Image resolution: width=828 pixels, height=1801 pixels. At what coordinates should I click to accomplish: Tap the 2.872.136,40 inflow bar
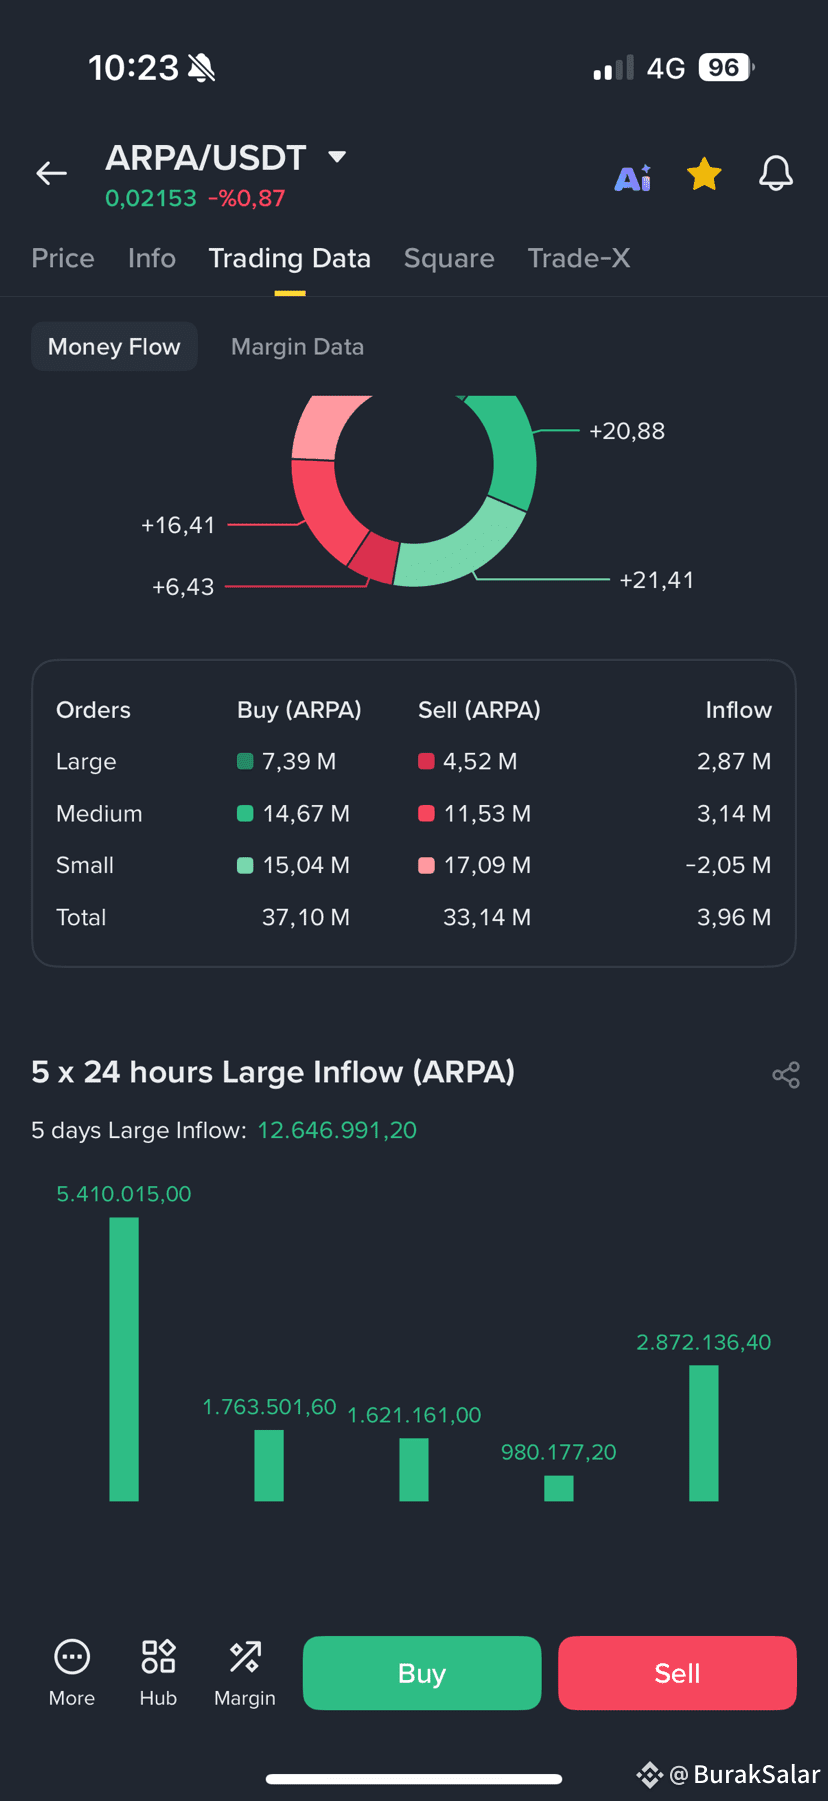tap(704, 1433)
